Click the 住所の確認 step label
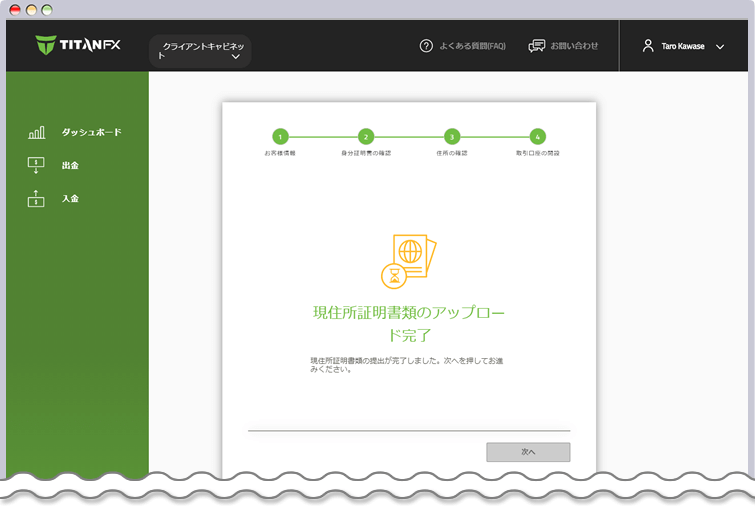Viewport: 755px width, 506px height. pos(452,153)
